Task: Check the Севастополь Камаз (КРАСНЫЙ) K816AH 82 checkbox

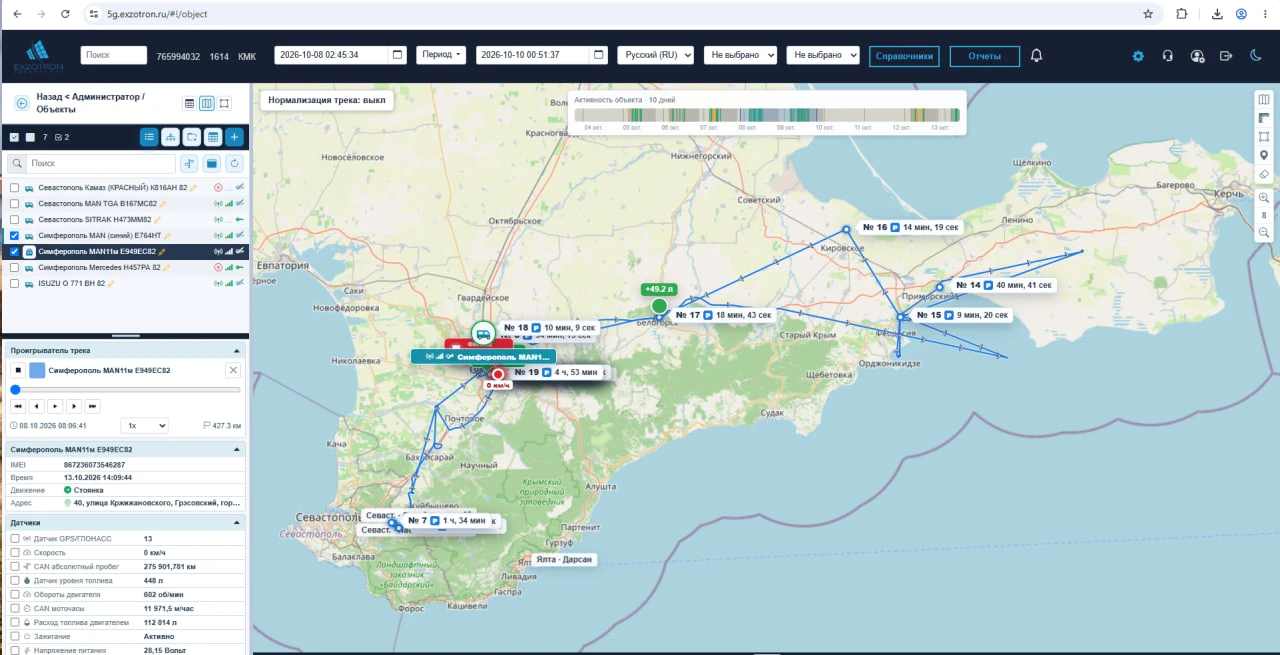Action: tap(14, 188)
